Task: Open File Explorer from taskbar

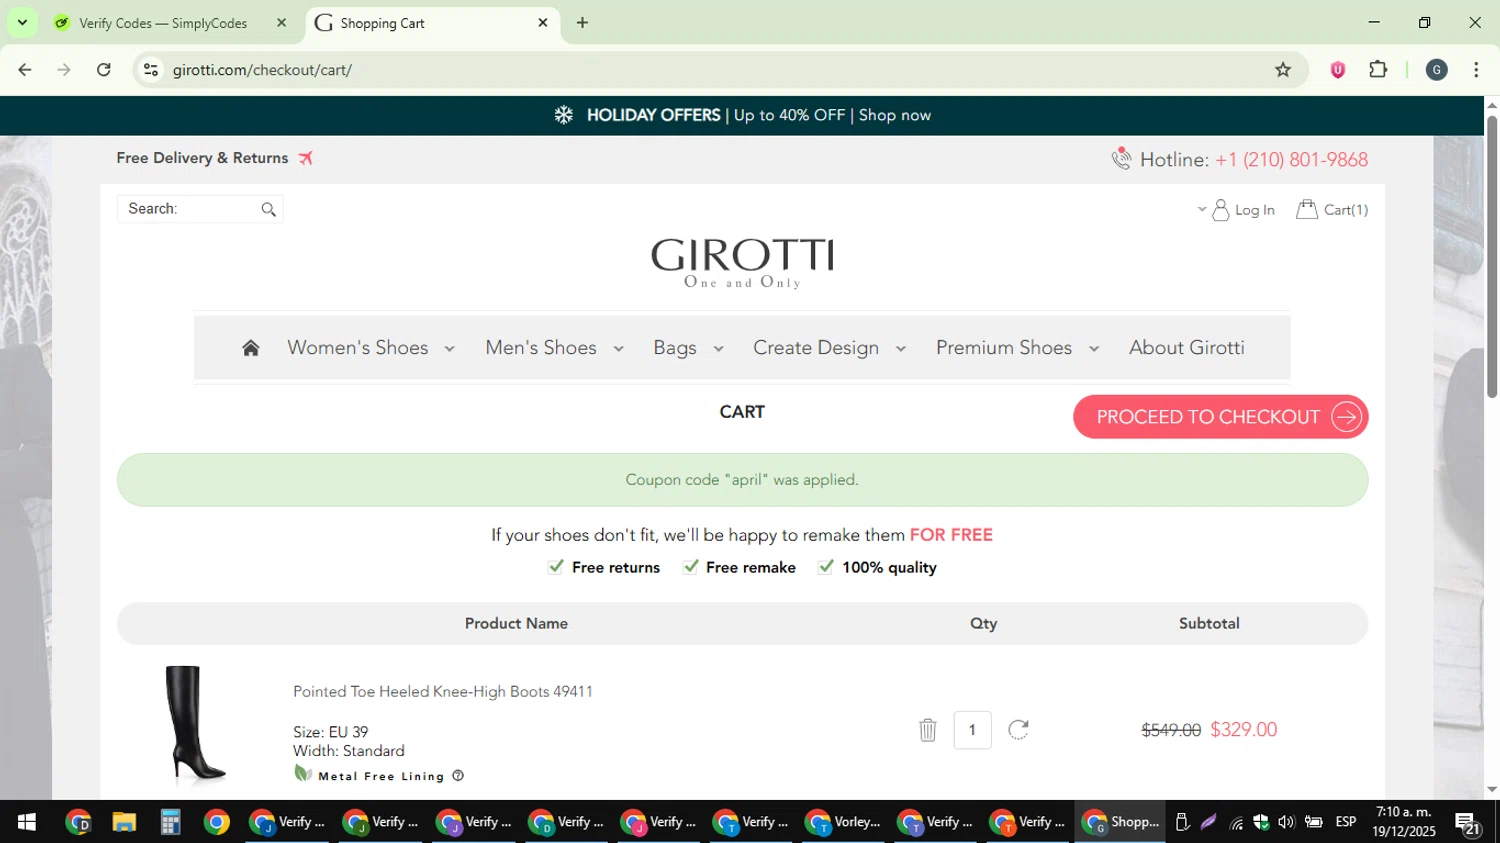Action: coord(124,822)
